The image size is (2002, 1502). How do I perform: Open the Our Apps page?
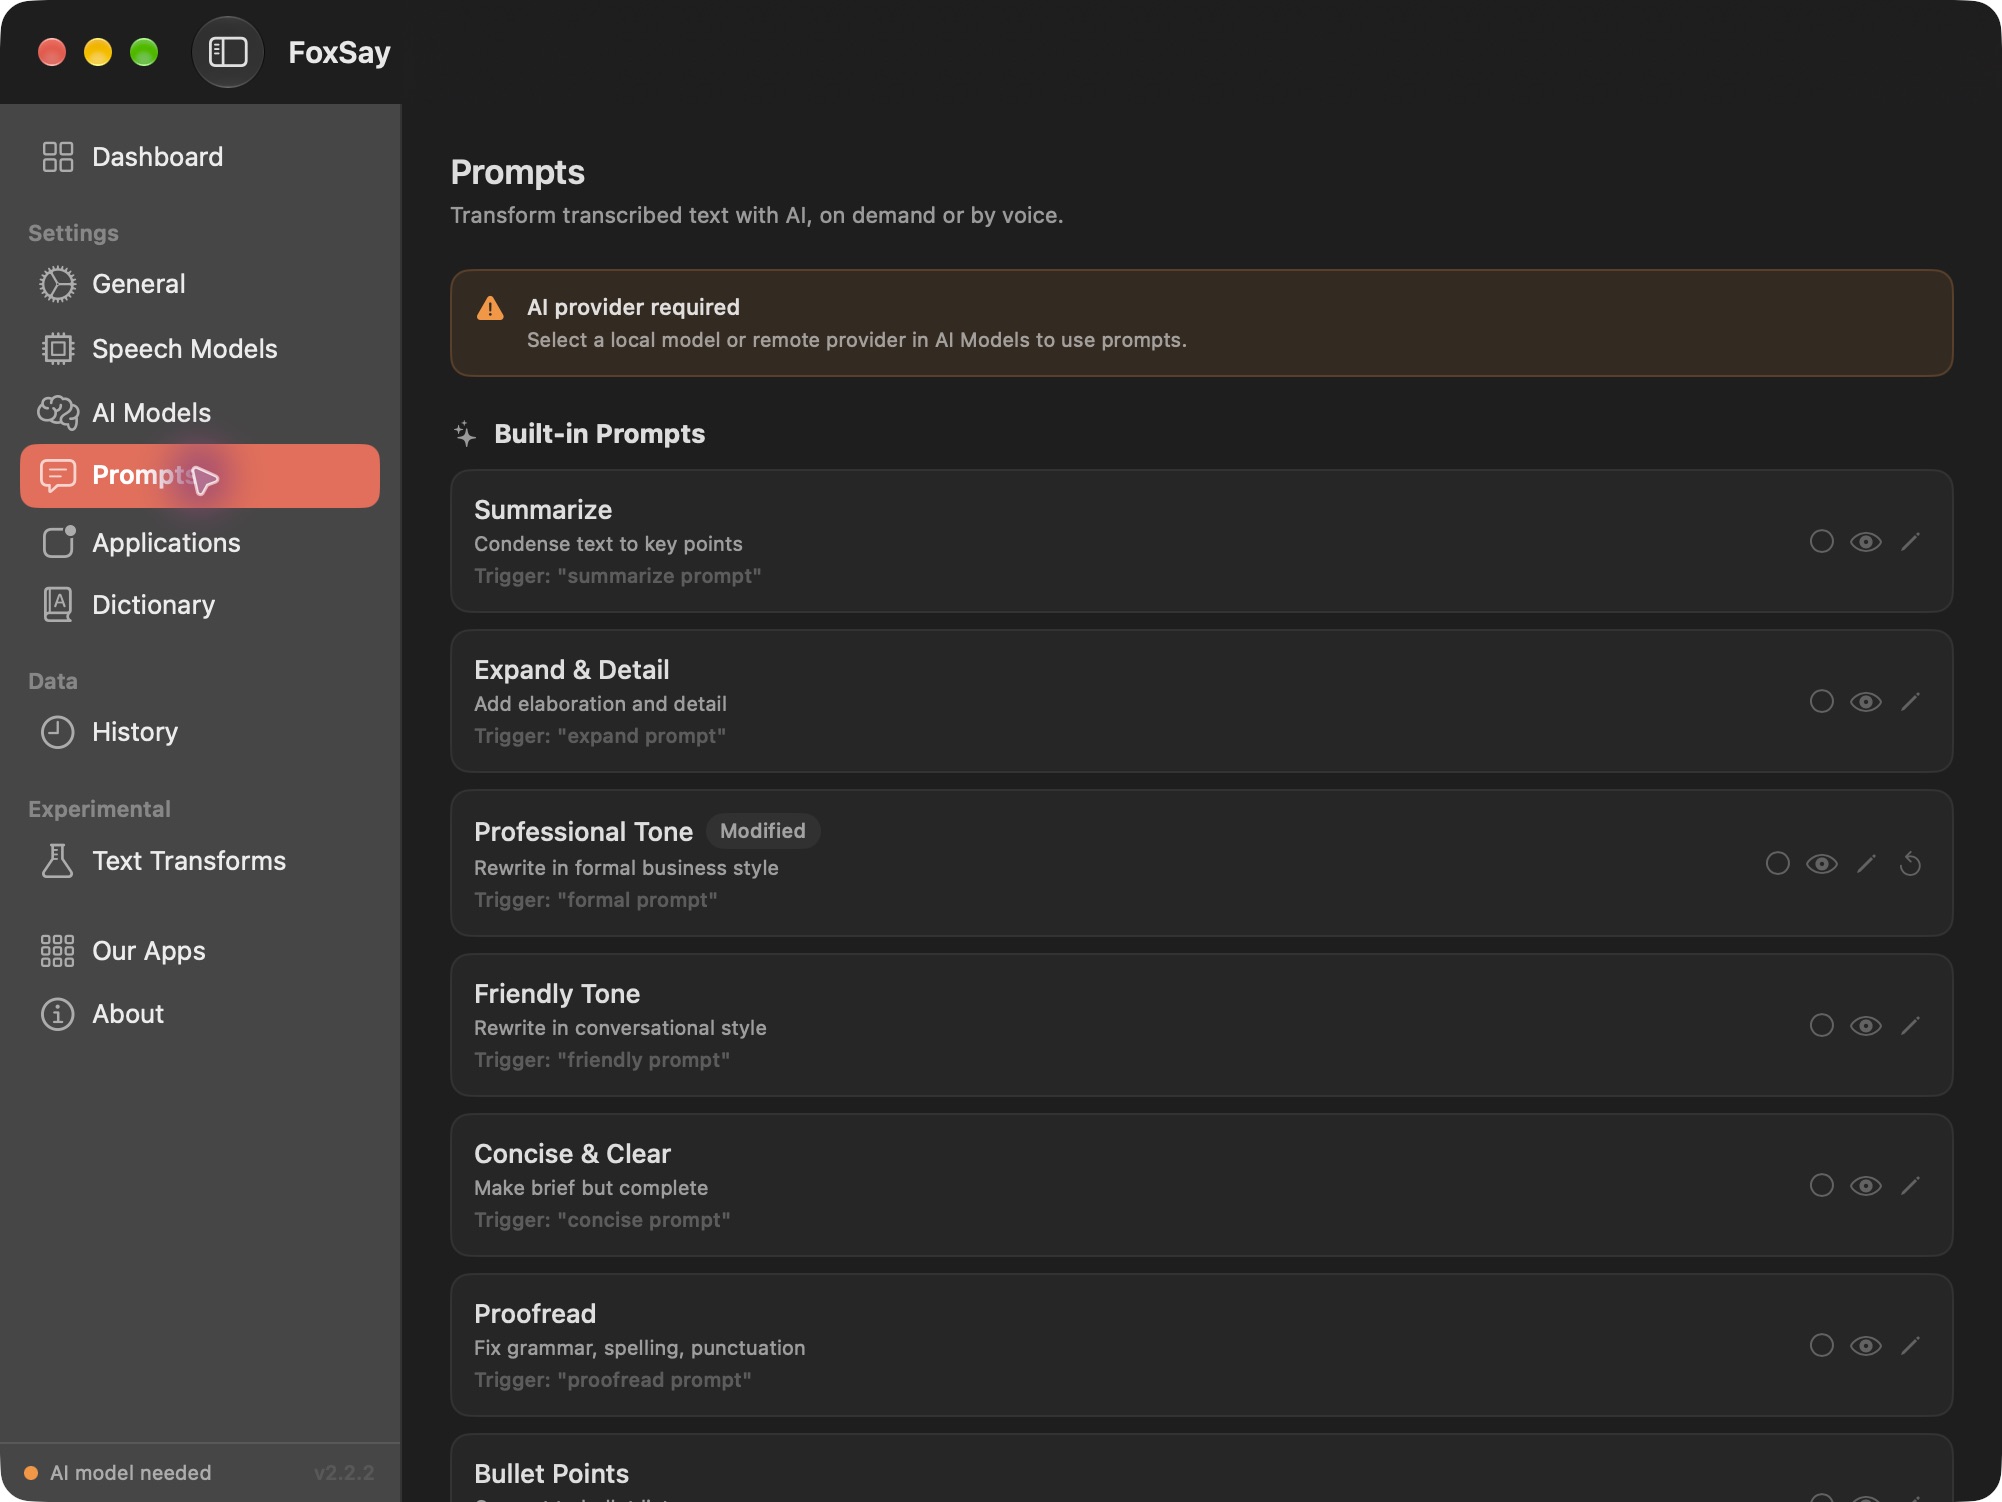[200, 951]
